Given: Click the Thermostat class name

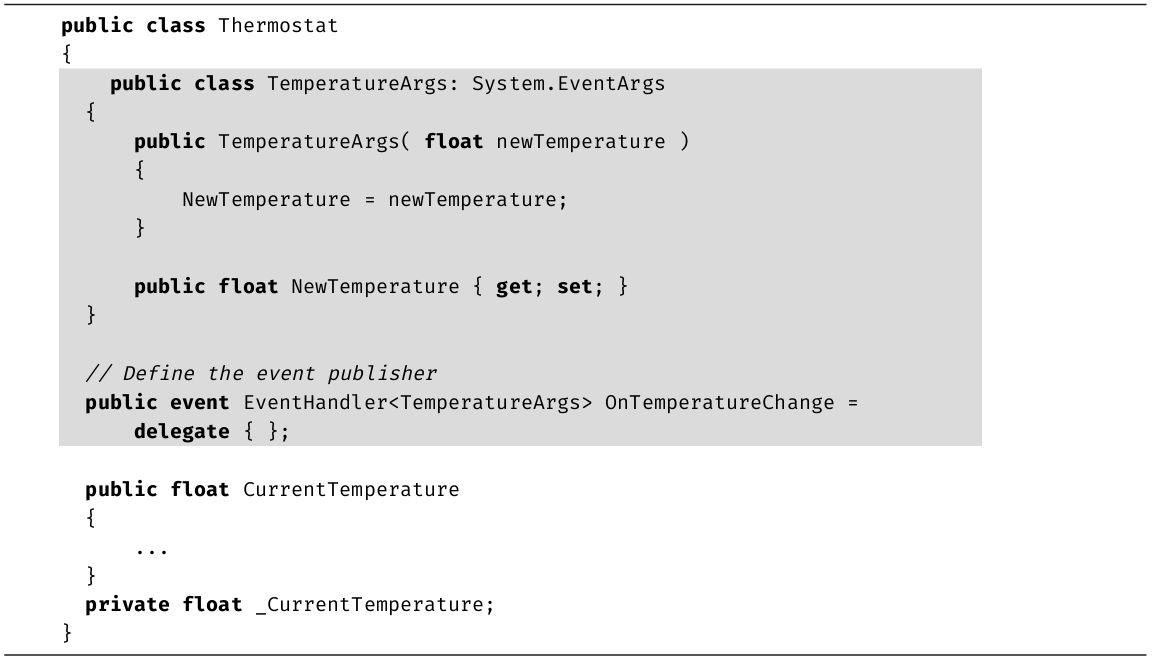Looking at the screenshot, I should point(278,26).
